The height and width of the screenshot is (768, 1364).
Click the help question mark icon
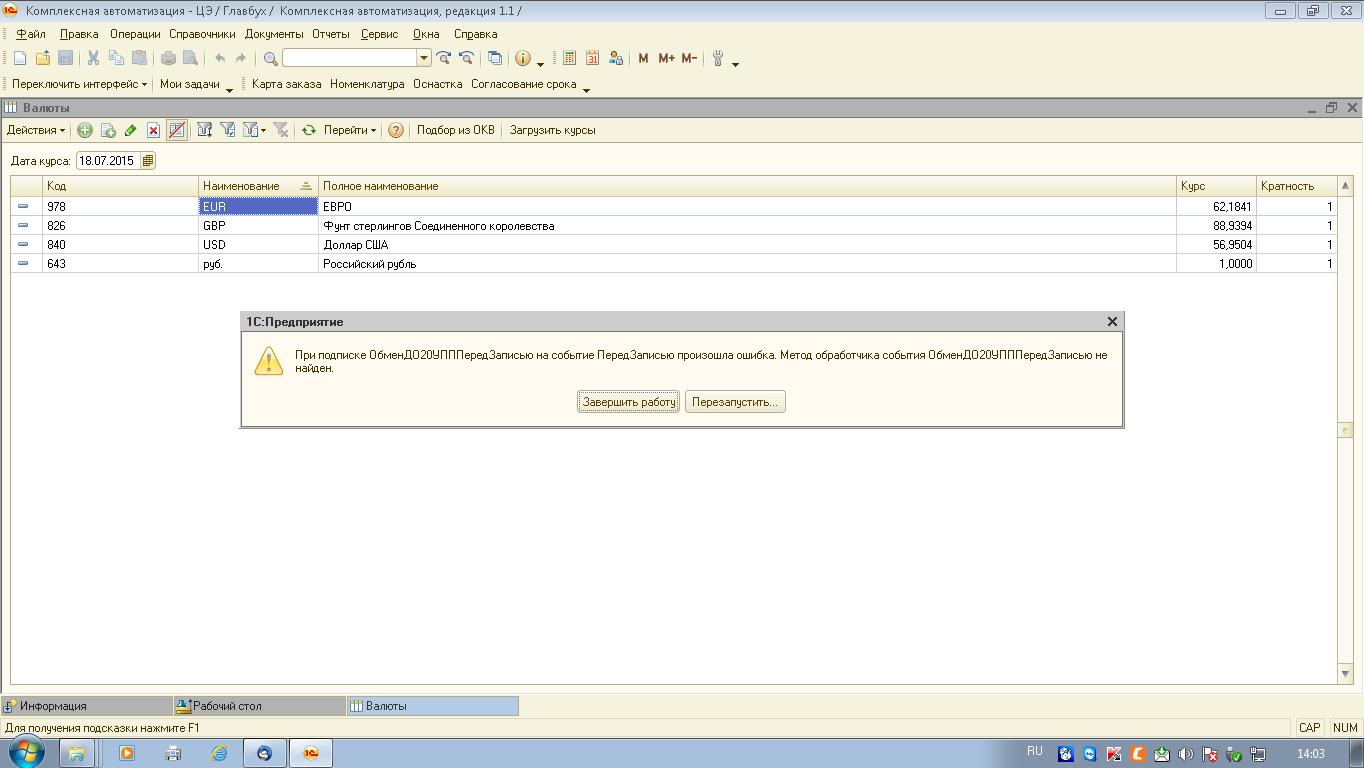(x=396, y=130)
